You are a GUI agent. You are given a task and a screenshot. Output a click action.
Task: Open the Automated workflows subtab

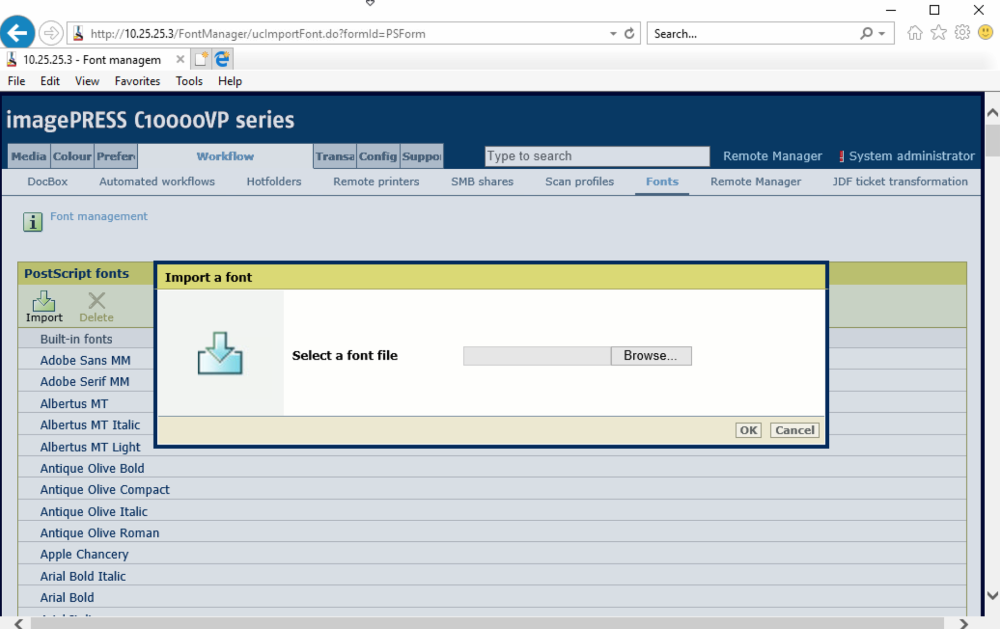pos(157,182)
